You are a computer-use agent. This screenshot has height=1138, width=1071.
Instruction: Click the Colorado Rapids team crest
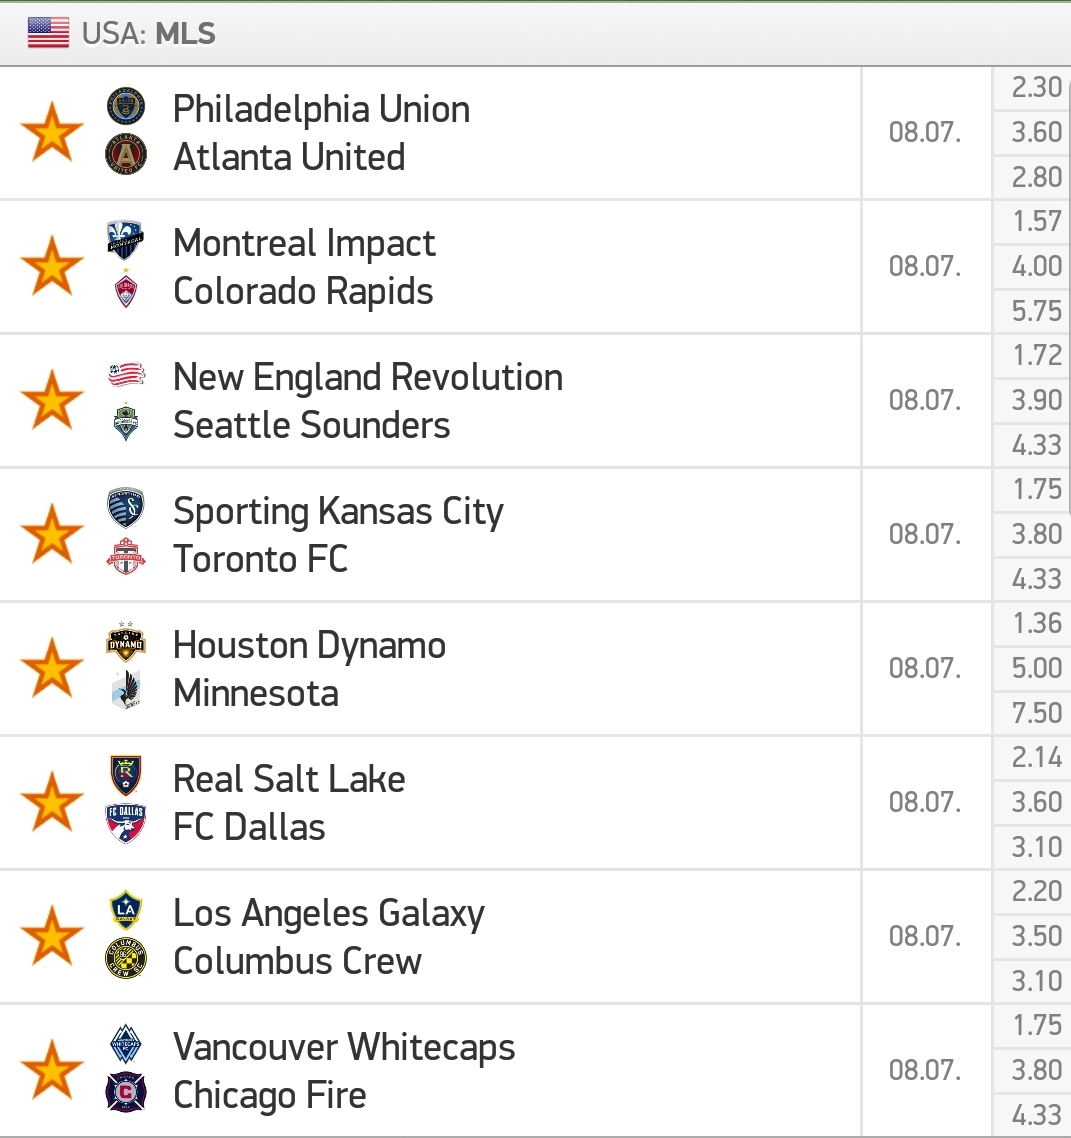coord(126,289)
